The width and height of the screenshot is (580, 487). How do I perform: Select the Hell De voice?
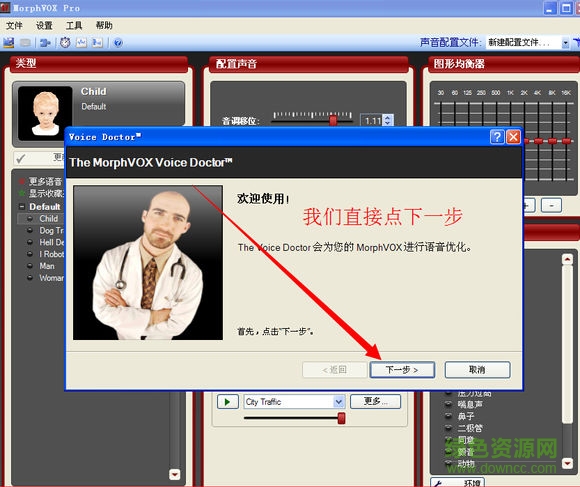tap(51, 242)
